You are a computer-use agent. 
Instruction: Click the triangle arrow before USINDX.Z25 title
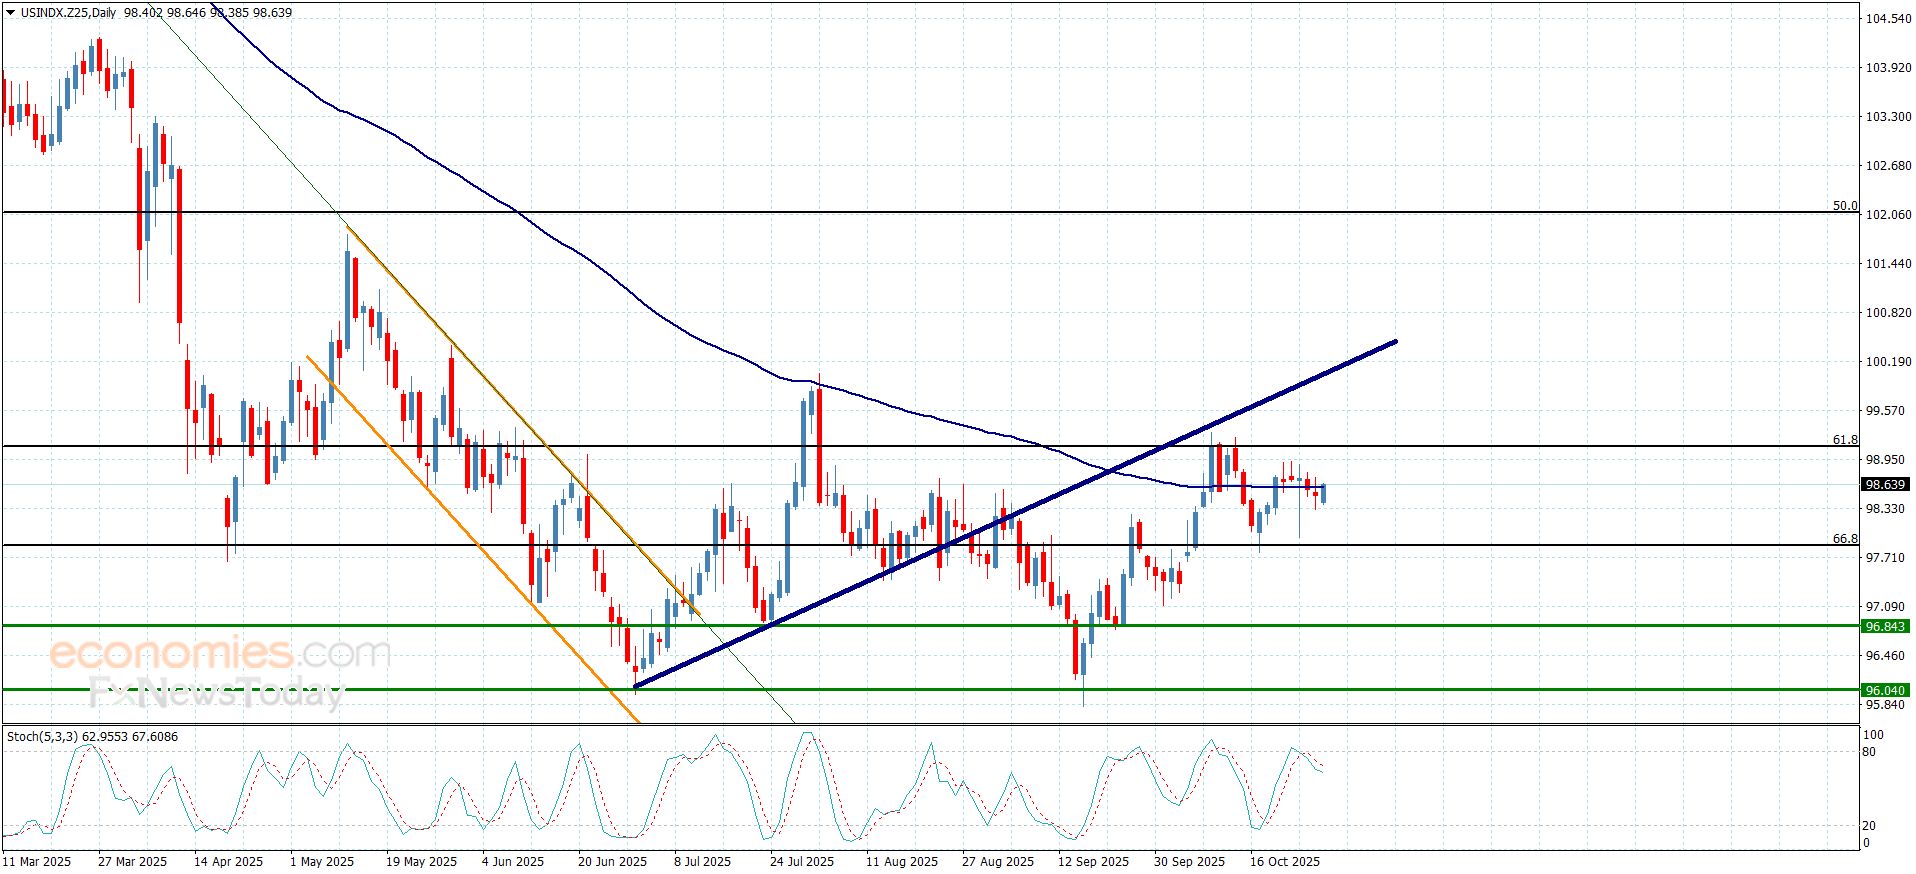tap(10, 13)
